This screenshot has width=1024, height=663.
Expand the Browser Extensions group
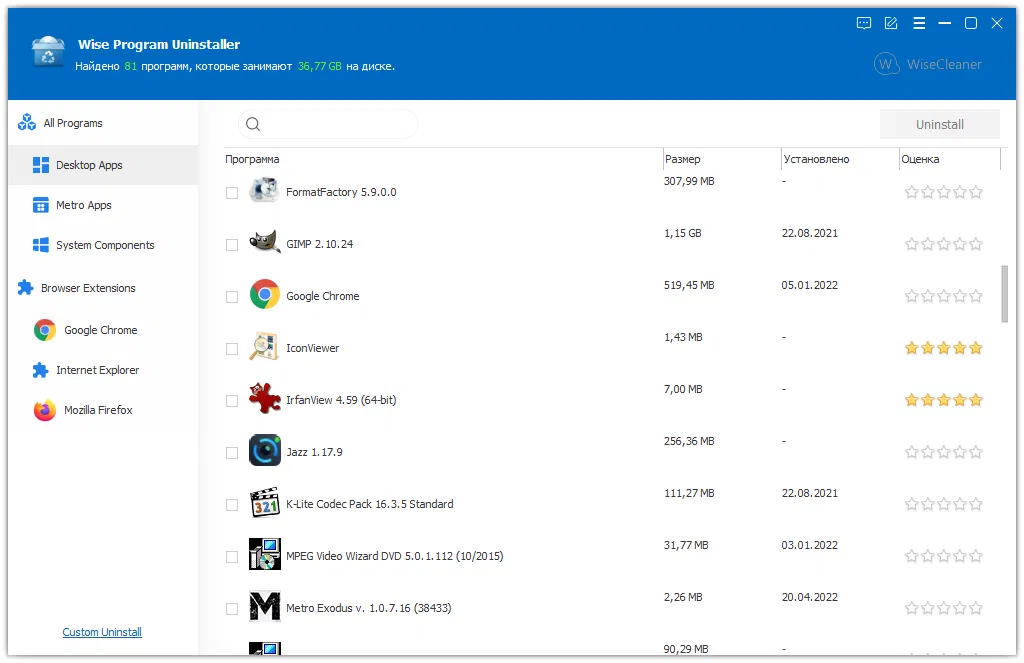pyautogui.click(x=87, y=288)
